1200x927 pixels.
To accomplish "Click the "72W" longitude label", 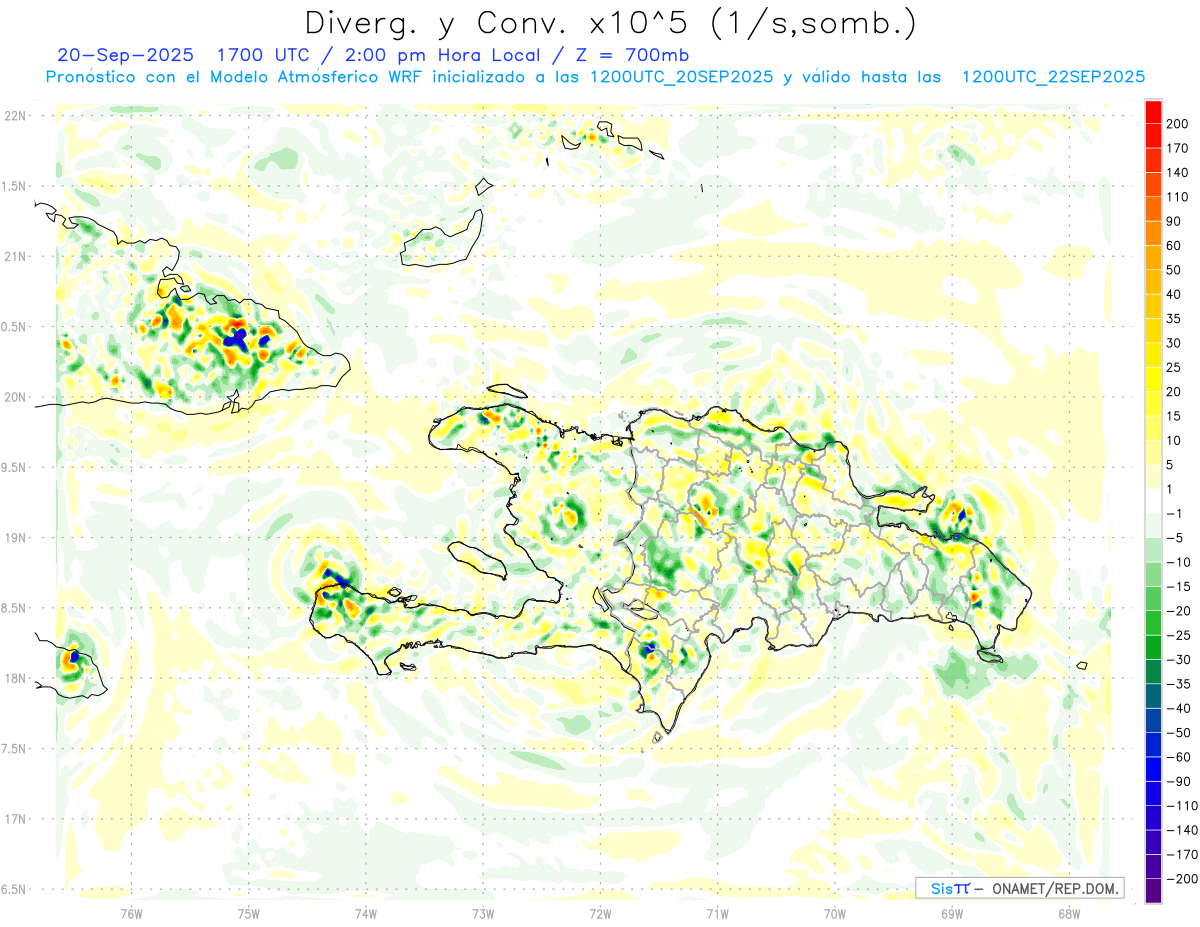I will coord(600,913).
